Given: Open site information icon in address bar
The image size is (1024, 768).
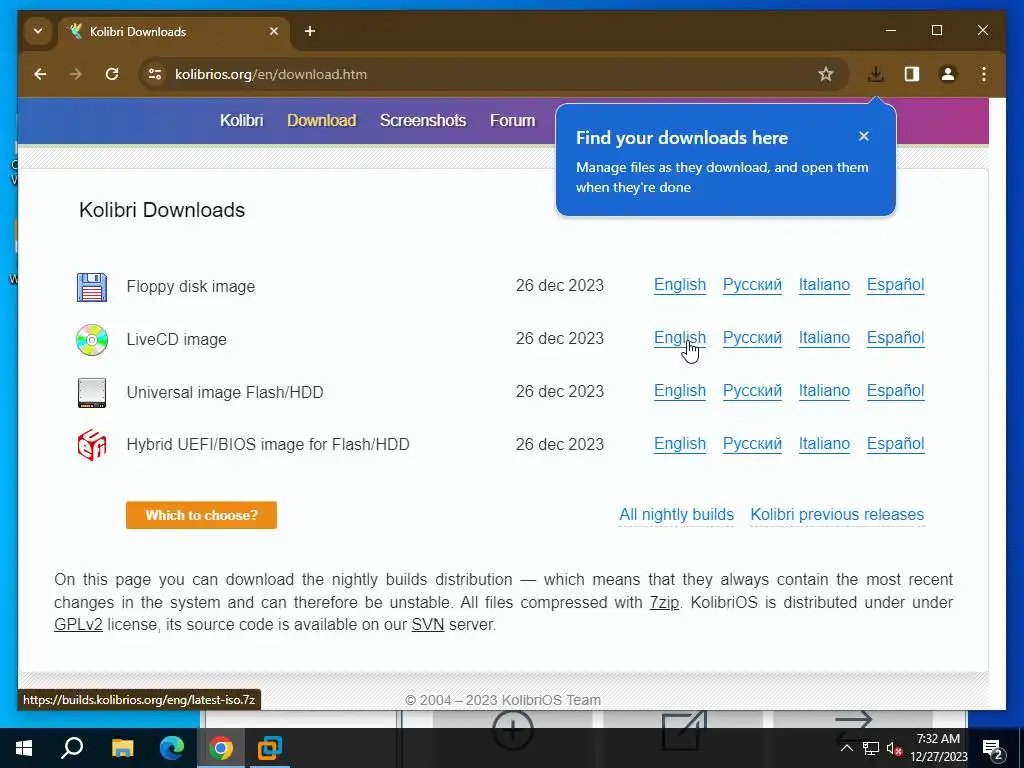Looking at the screenshot, I should click(x=155, y=74).
